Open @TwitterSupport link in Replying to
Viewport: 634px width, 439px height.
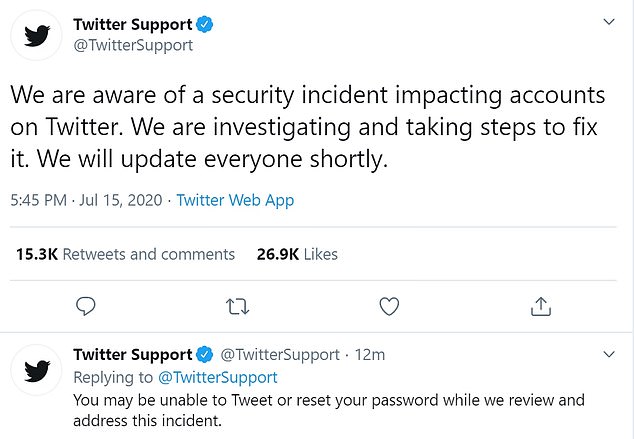[x=218, y=378]
